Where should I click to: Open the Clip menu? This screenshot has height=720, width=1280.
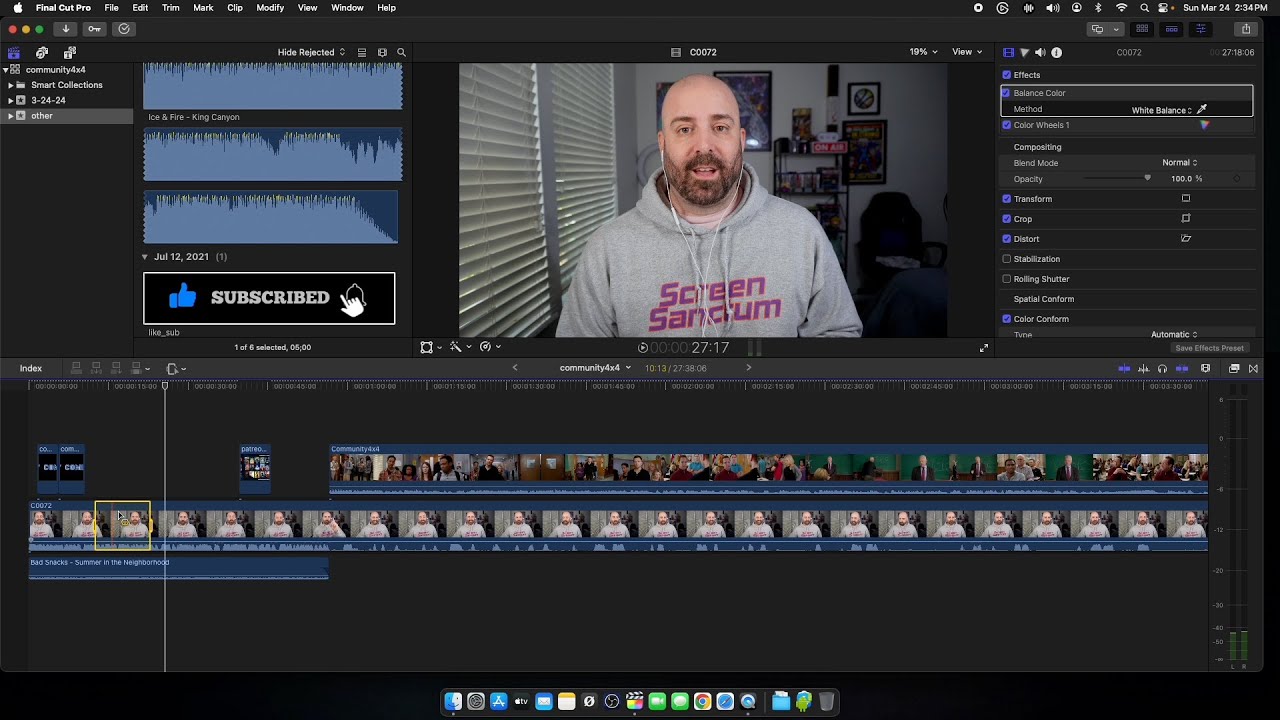[x=235, y=8]
